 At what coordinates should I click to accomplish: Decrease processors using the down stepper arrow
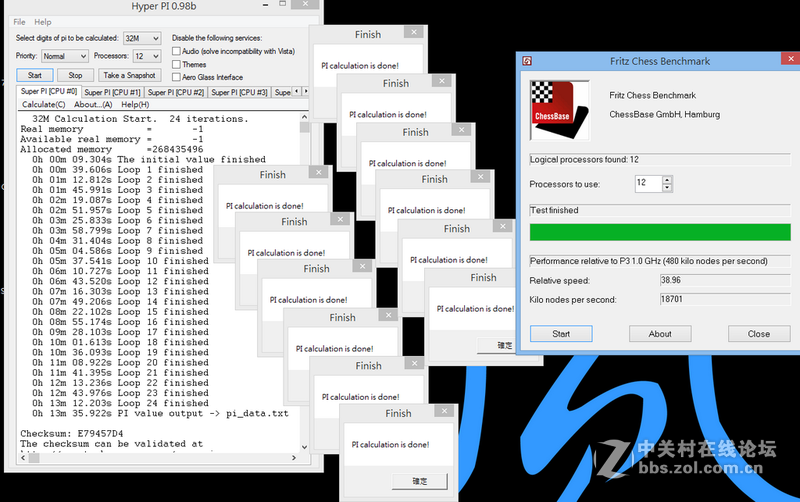(x=667, y=188)
